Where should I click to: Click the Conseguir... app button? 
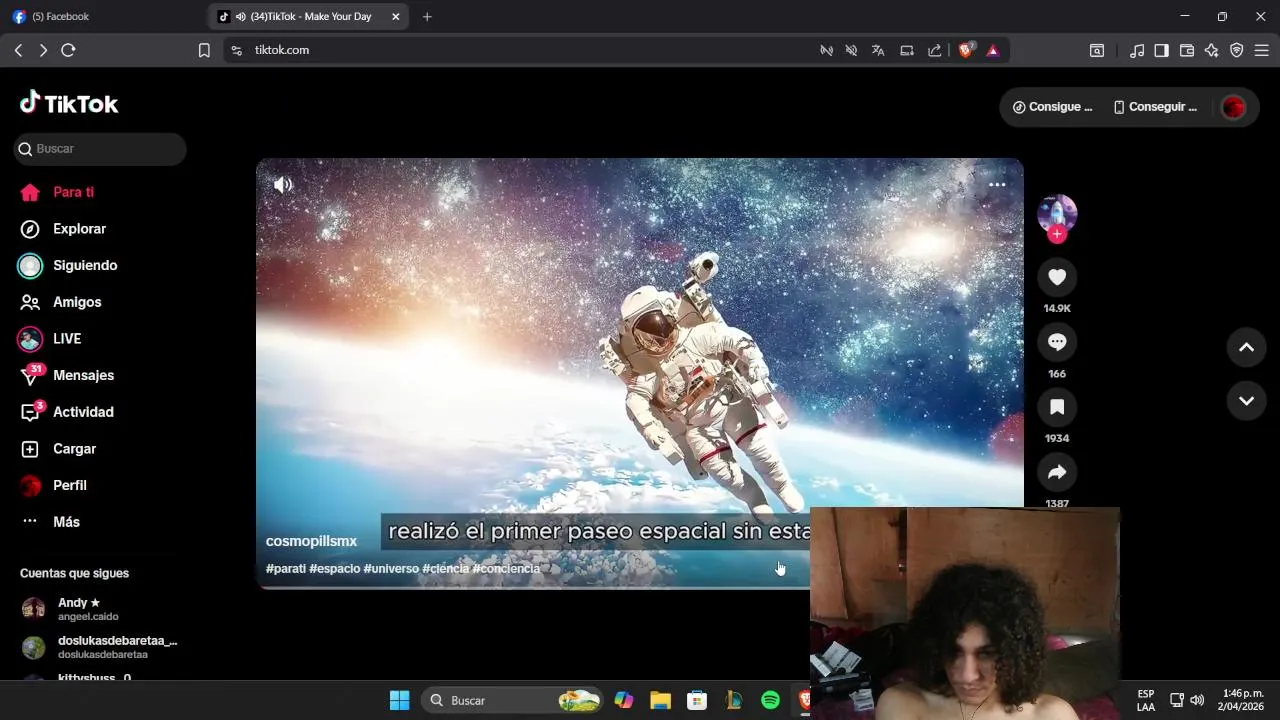point(1155,107)
